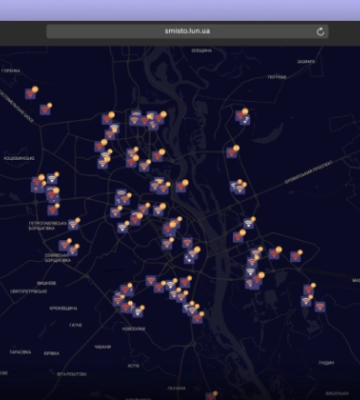This screenshot has height=400, width=360.
Task: Open marker beside Петропавлівська Борщагівка label
Action: (x=73, y=225)
